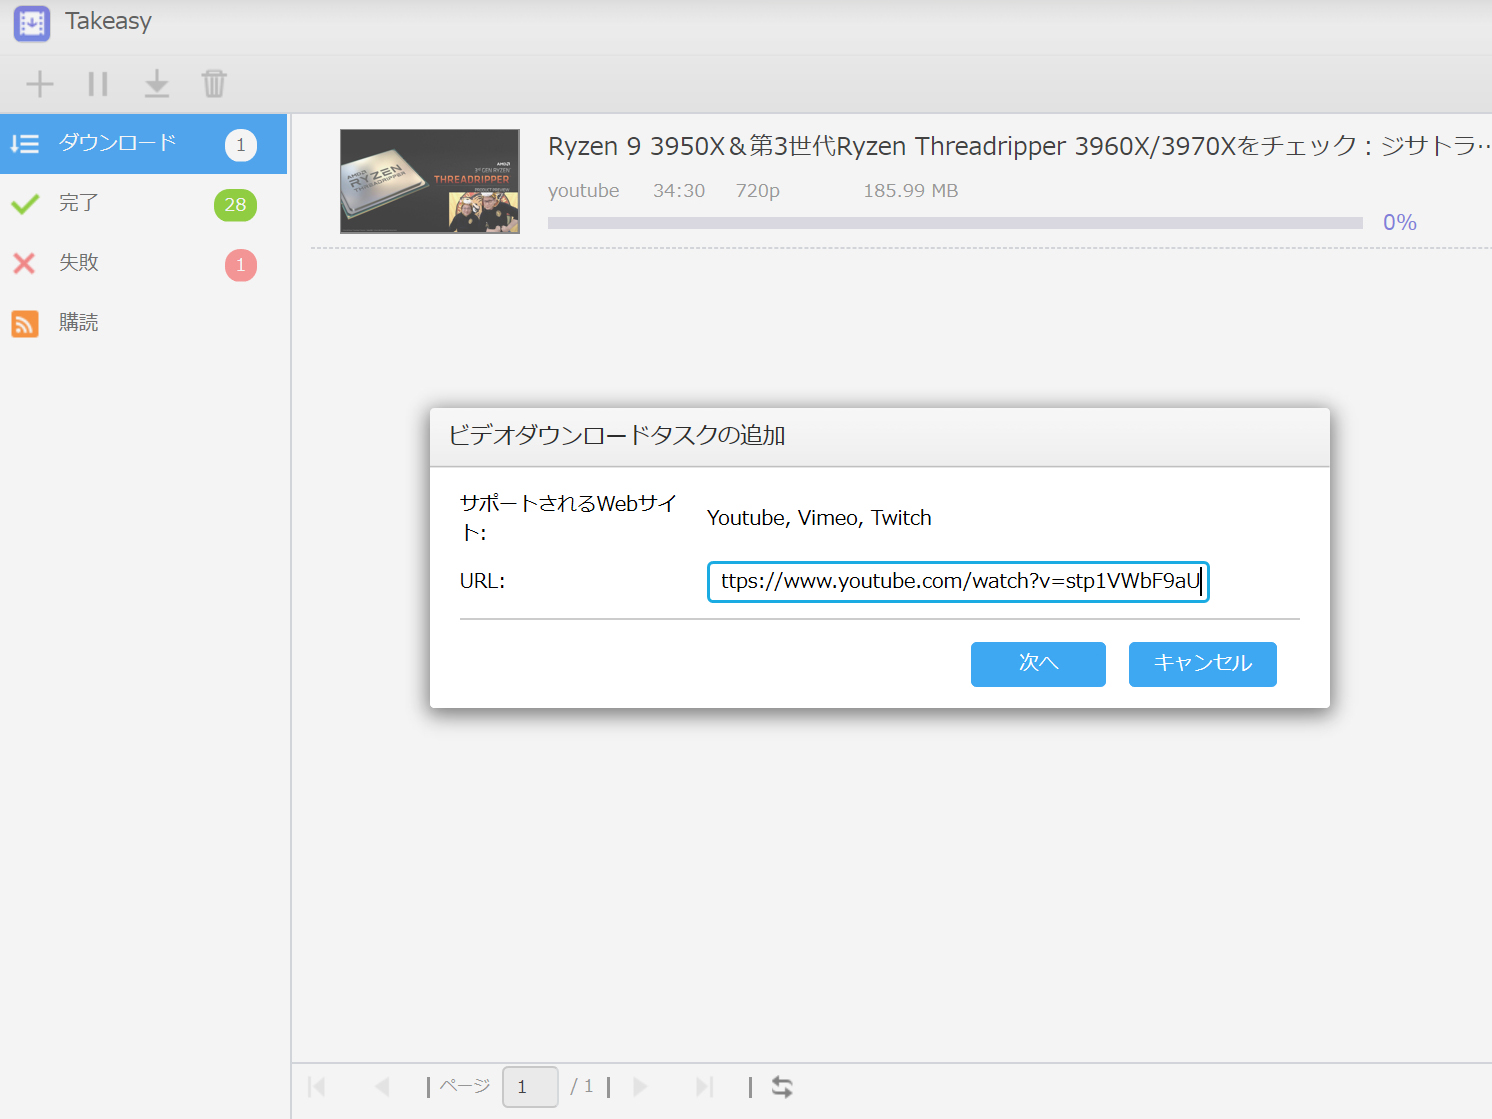Go to previous page arrow icon

(x=382, y=1087)
